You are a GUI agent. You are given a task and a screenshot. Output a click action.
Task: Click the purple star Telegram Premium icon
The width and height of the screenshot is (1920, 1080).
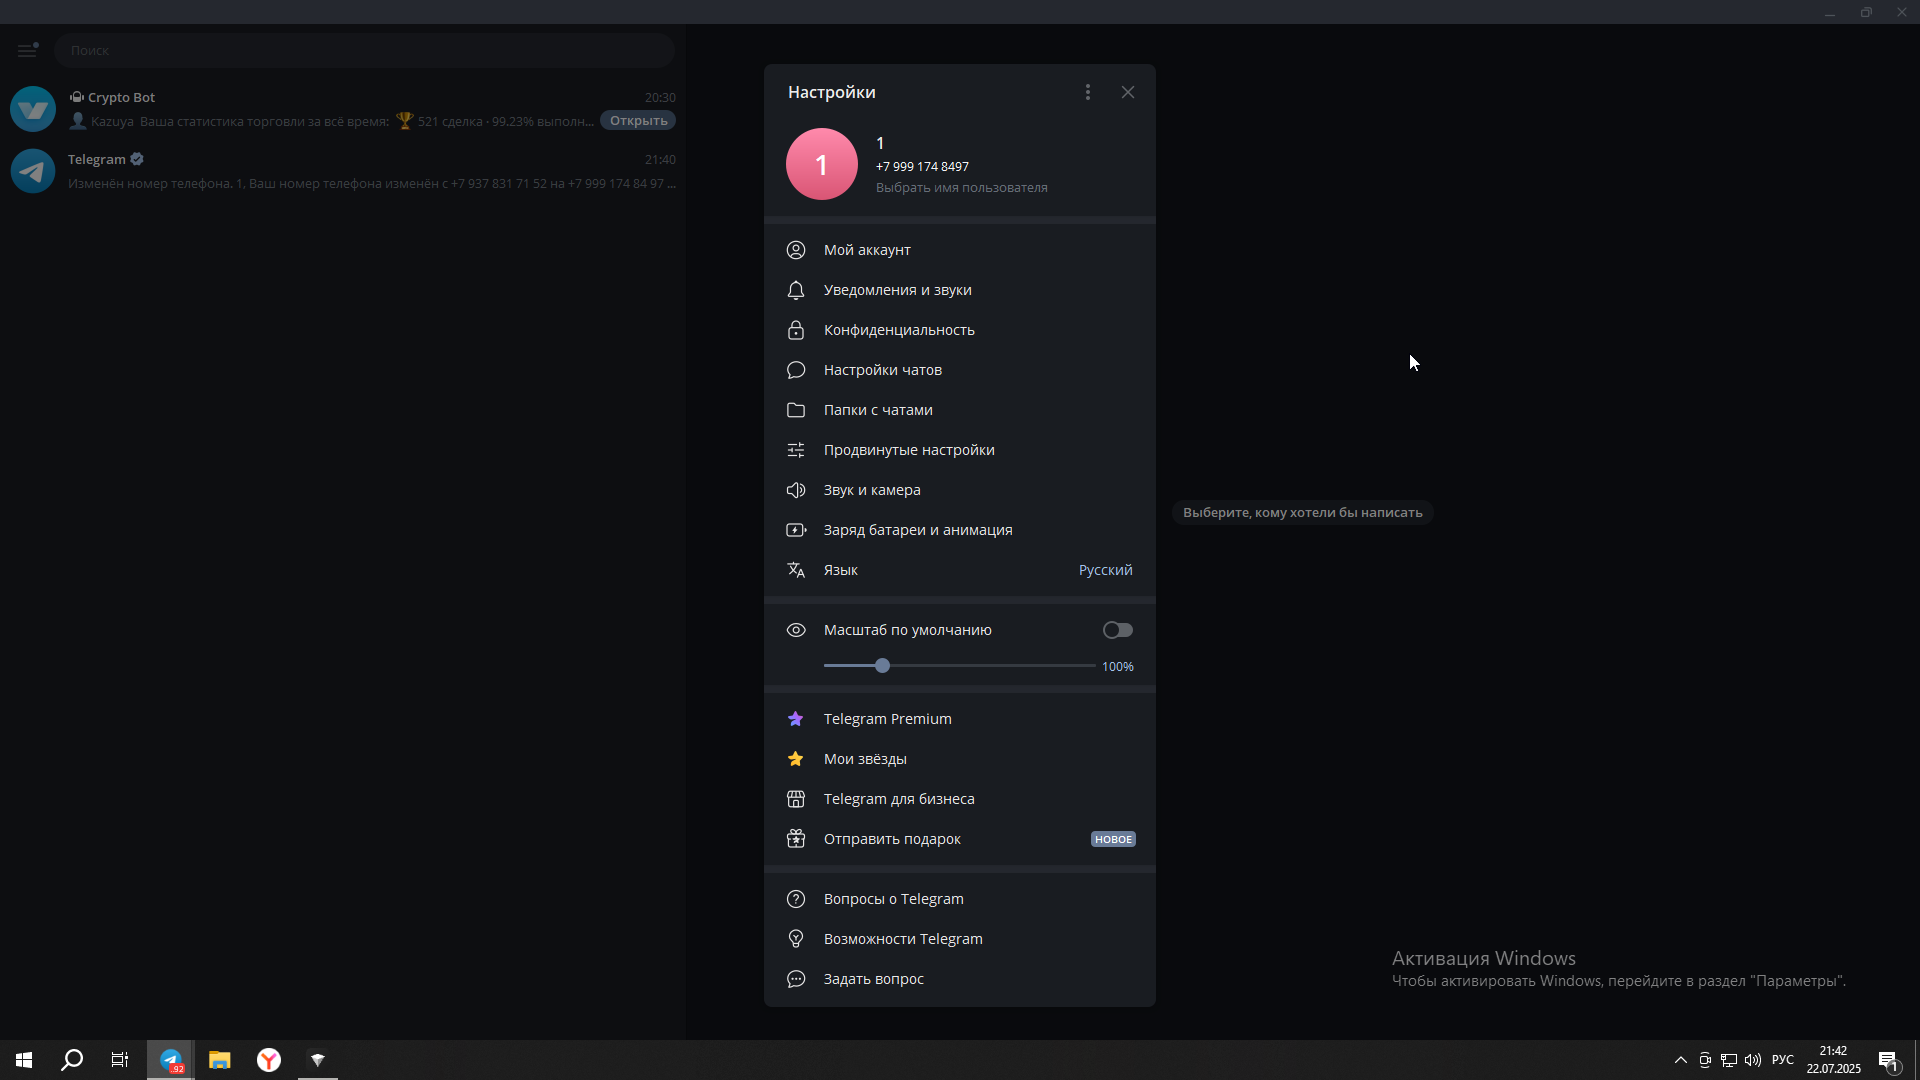[796, 719]
